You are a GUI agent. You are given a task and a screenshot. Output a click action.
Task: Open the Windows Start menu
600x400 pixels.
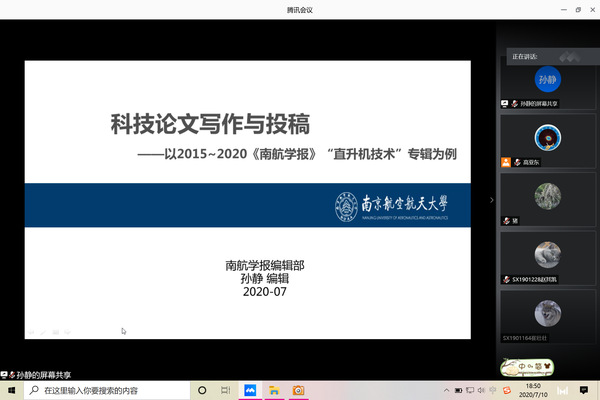tap(11, 390)
